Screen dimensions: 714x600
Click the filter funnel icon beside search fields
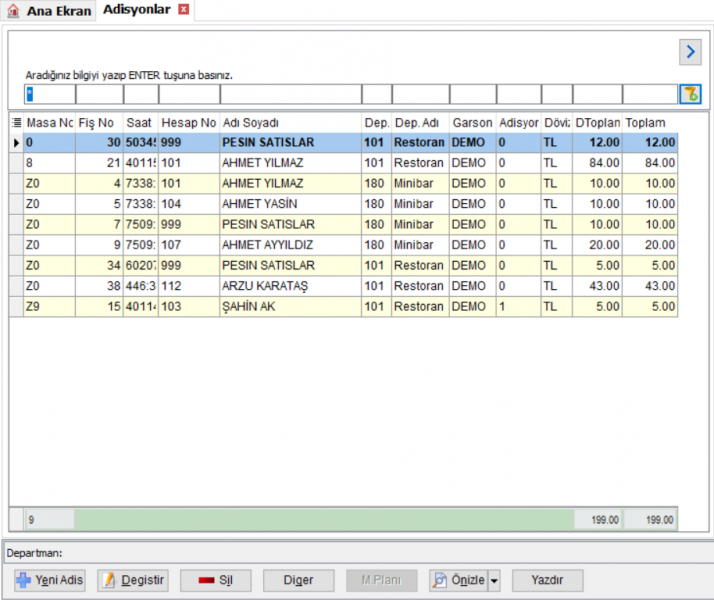690,94
